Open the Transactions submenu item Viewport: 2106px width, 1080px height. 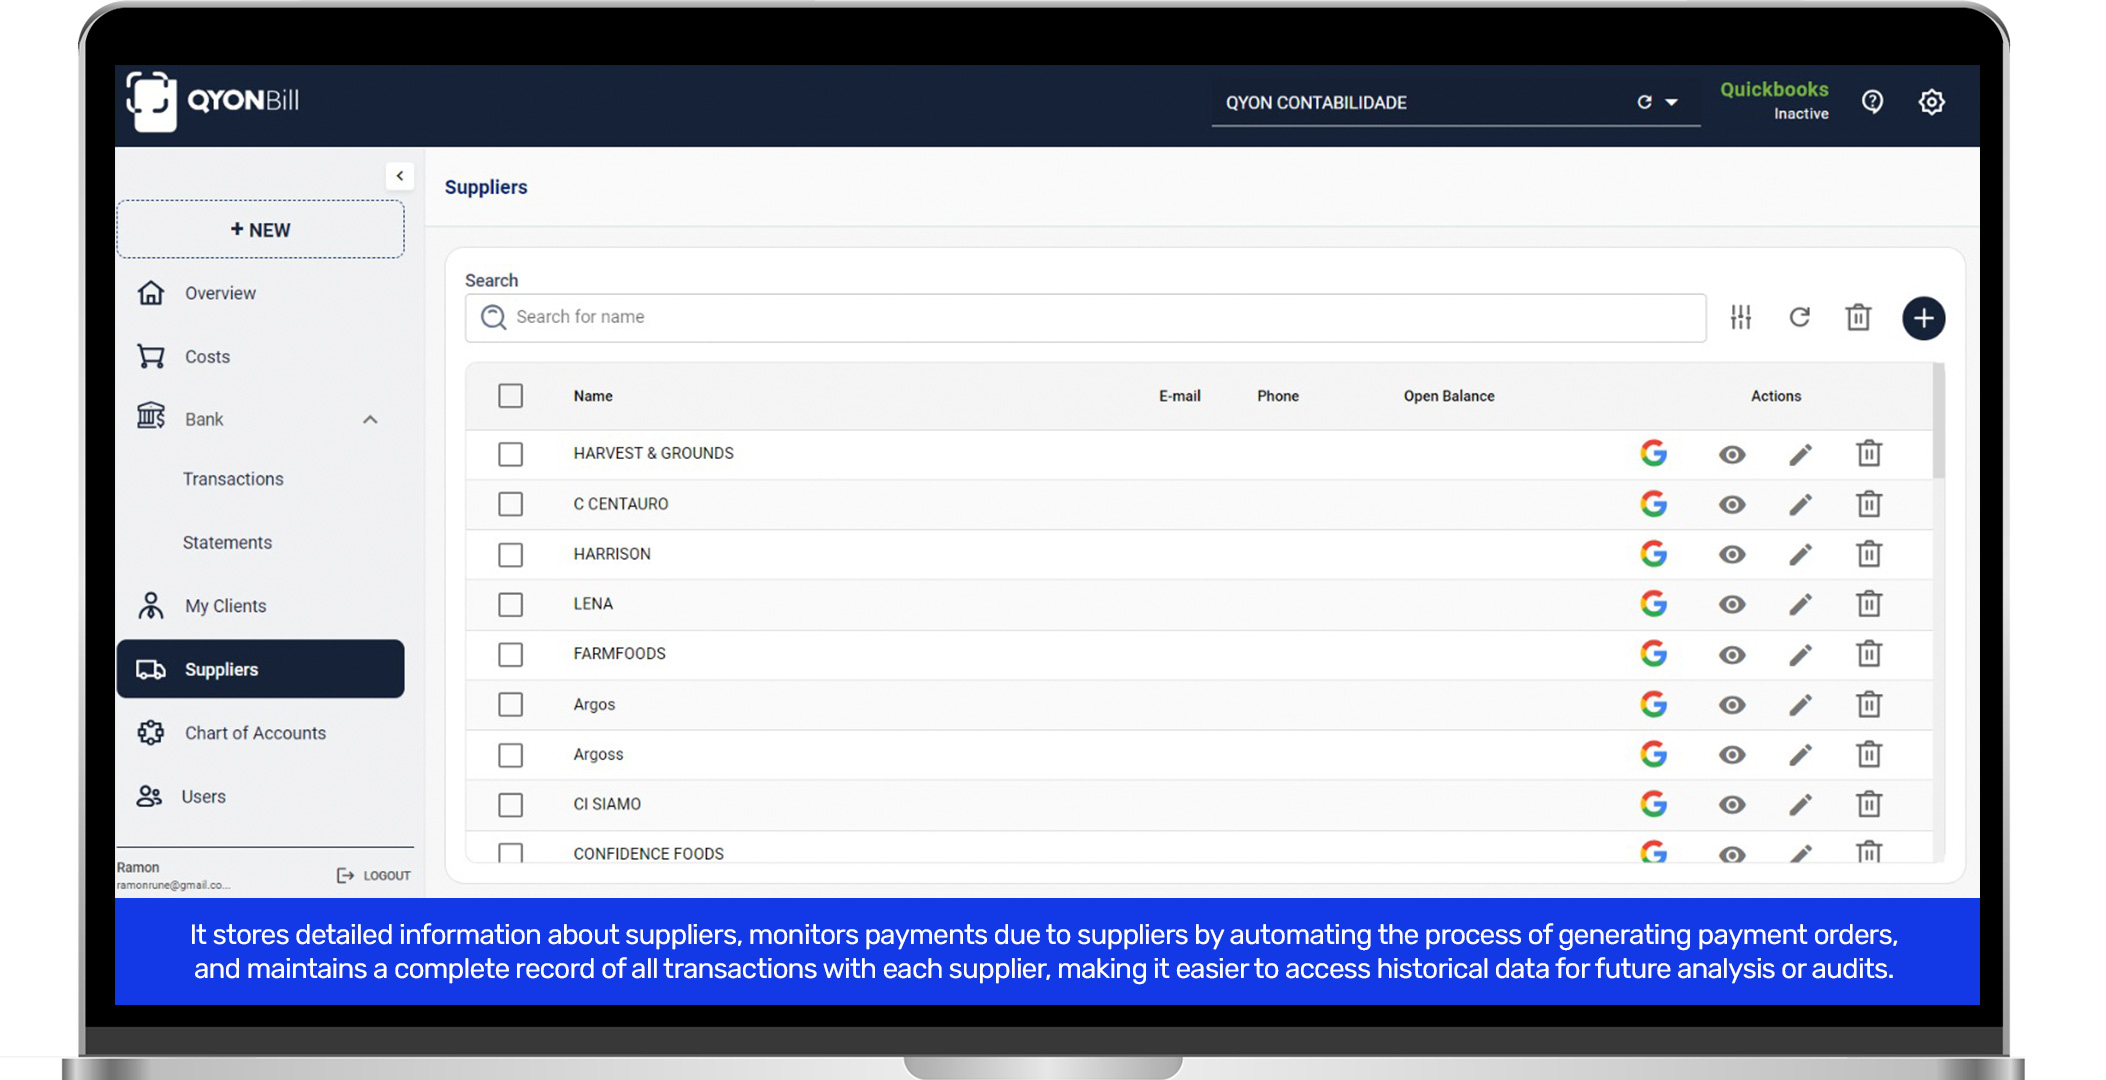[233, 479]
